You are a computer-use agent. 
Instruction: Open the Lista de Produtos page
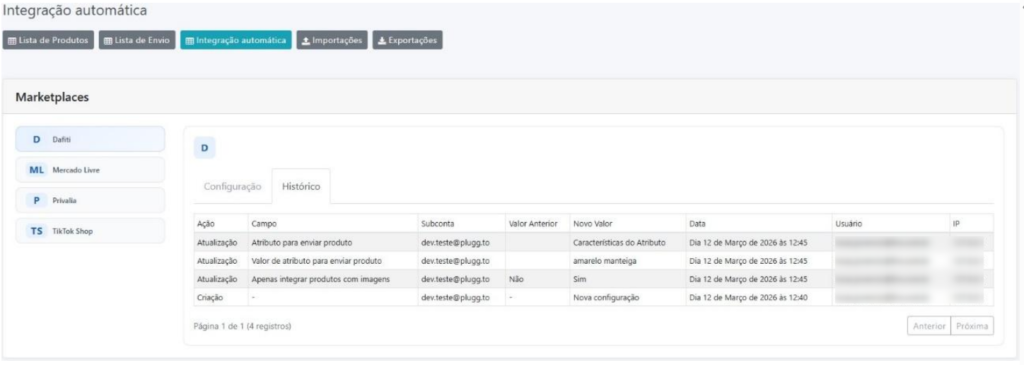(x=48, y=40)
